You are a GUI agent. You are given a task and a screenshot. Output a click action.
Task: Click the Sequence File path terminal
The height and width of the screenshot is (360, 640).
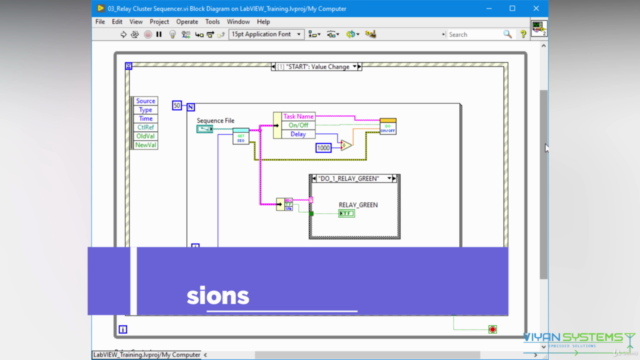(204, 129)
